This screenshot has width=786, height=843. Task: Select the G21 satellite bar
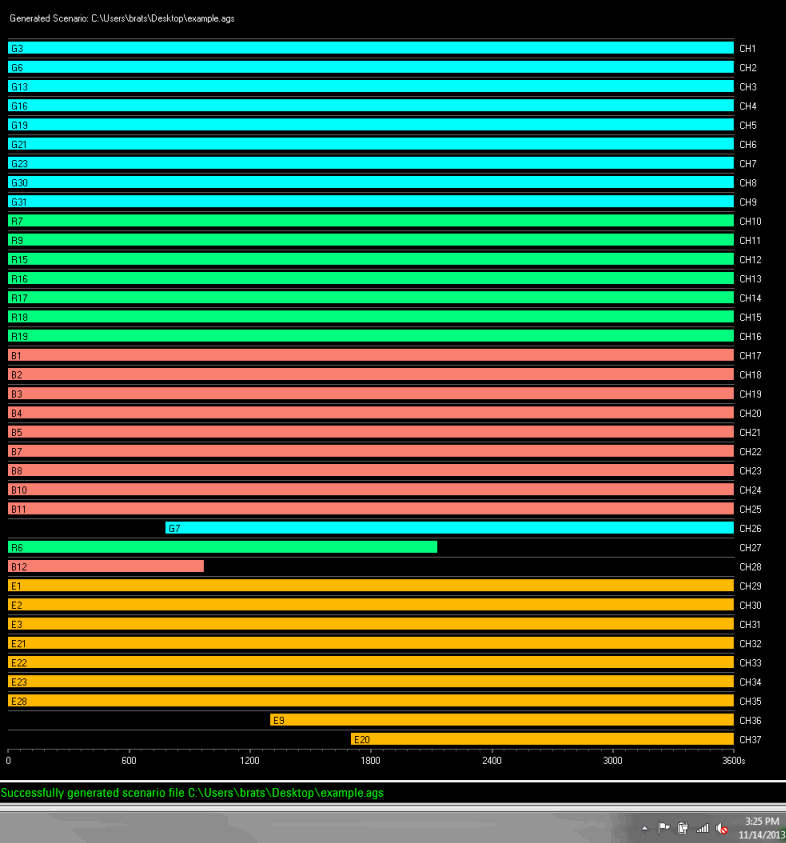click(x=371, y=144)
